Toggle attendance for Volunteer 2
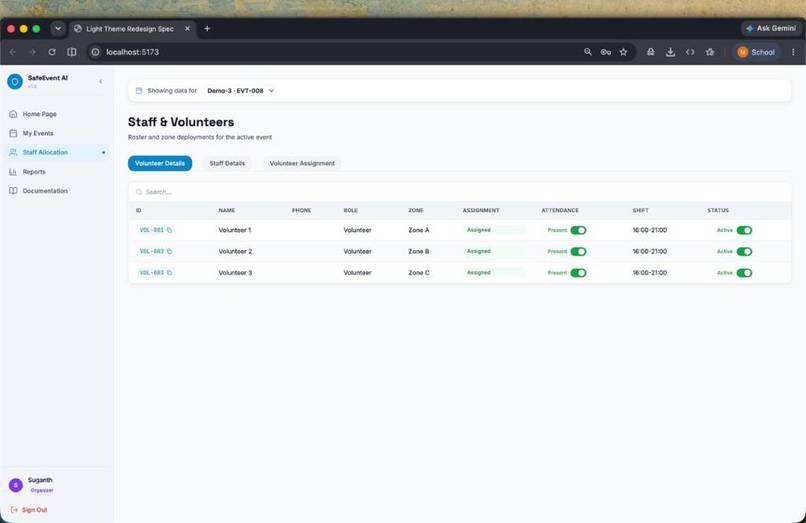The height and width of the screenshot is (523, 806). pos(578,251)
